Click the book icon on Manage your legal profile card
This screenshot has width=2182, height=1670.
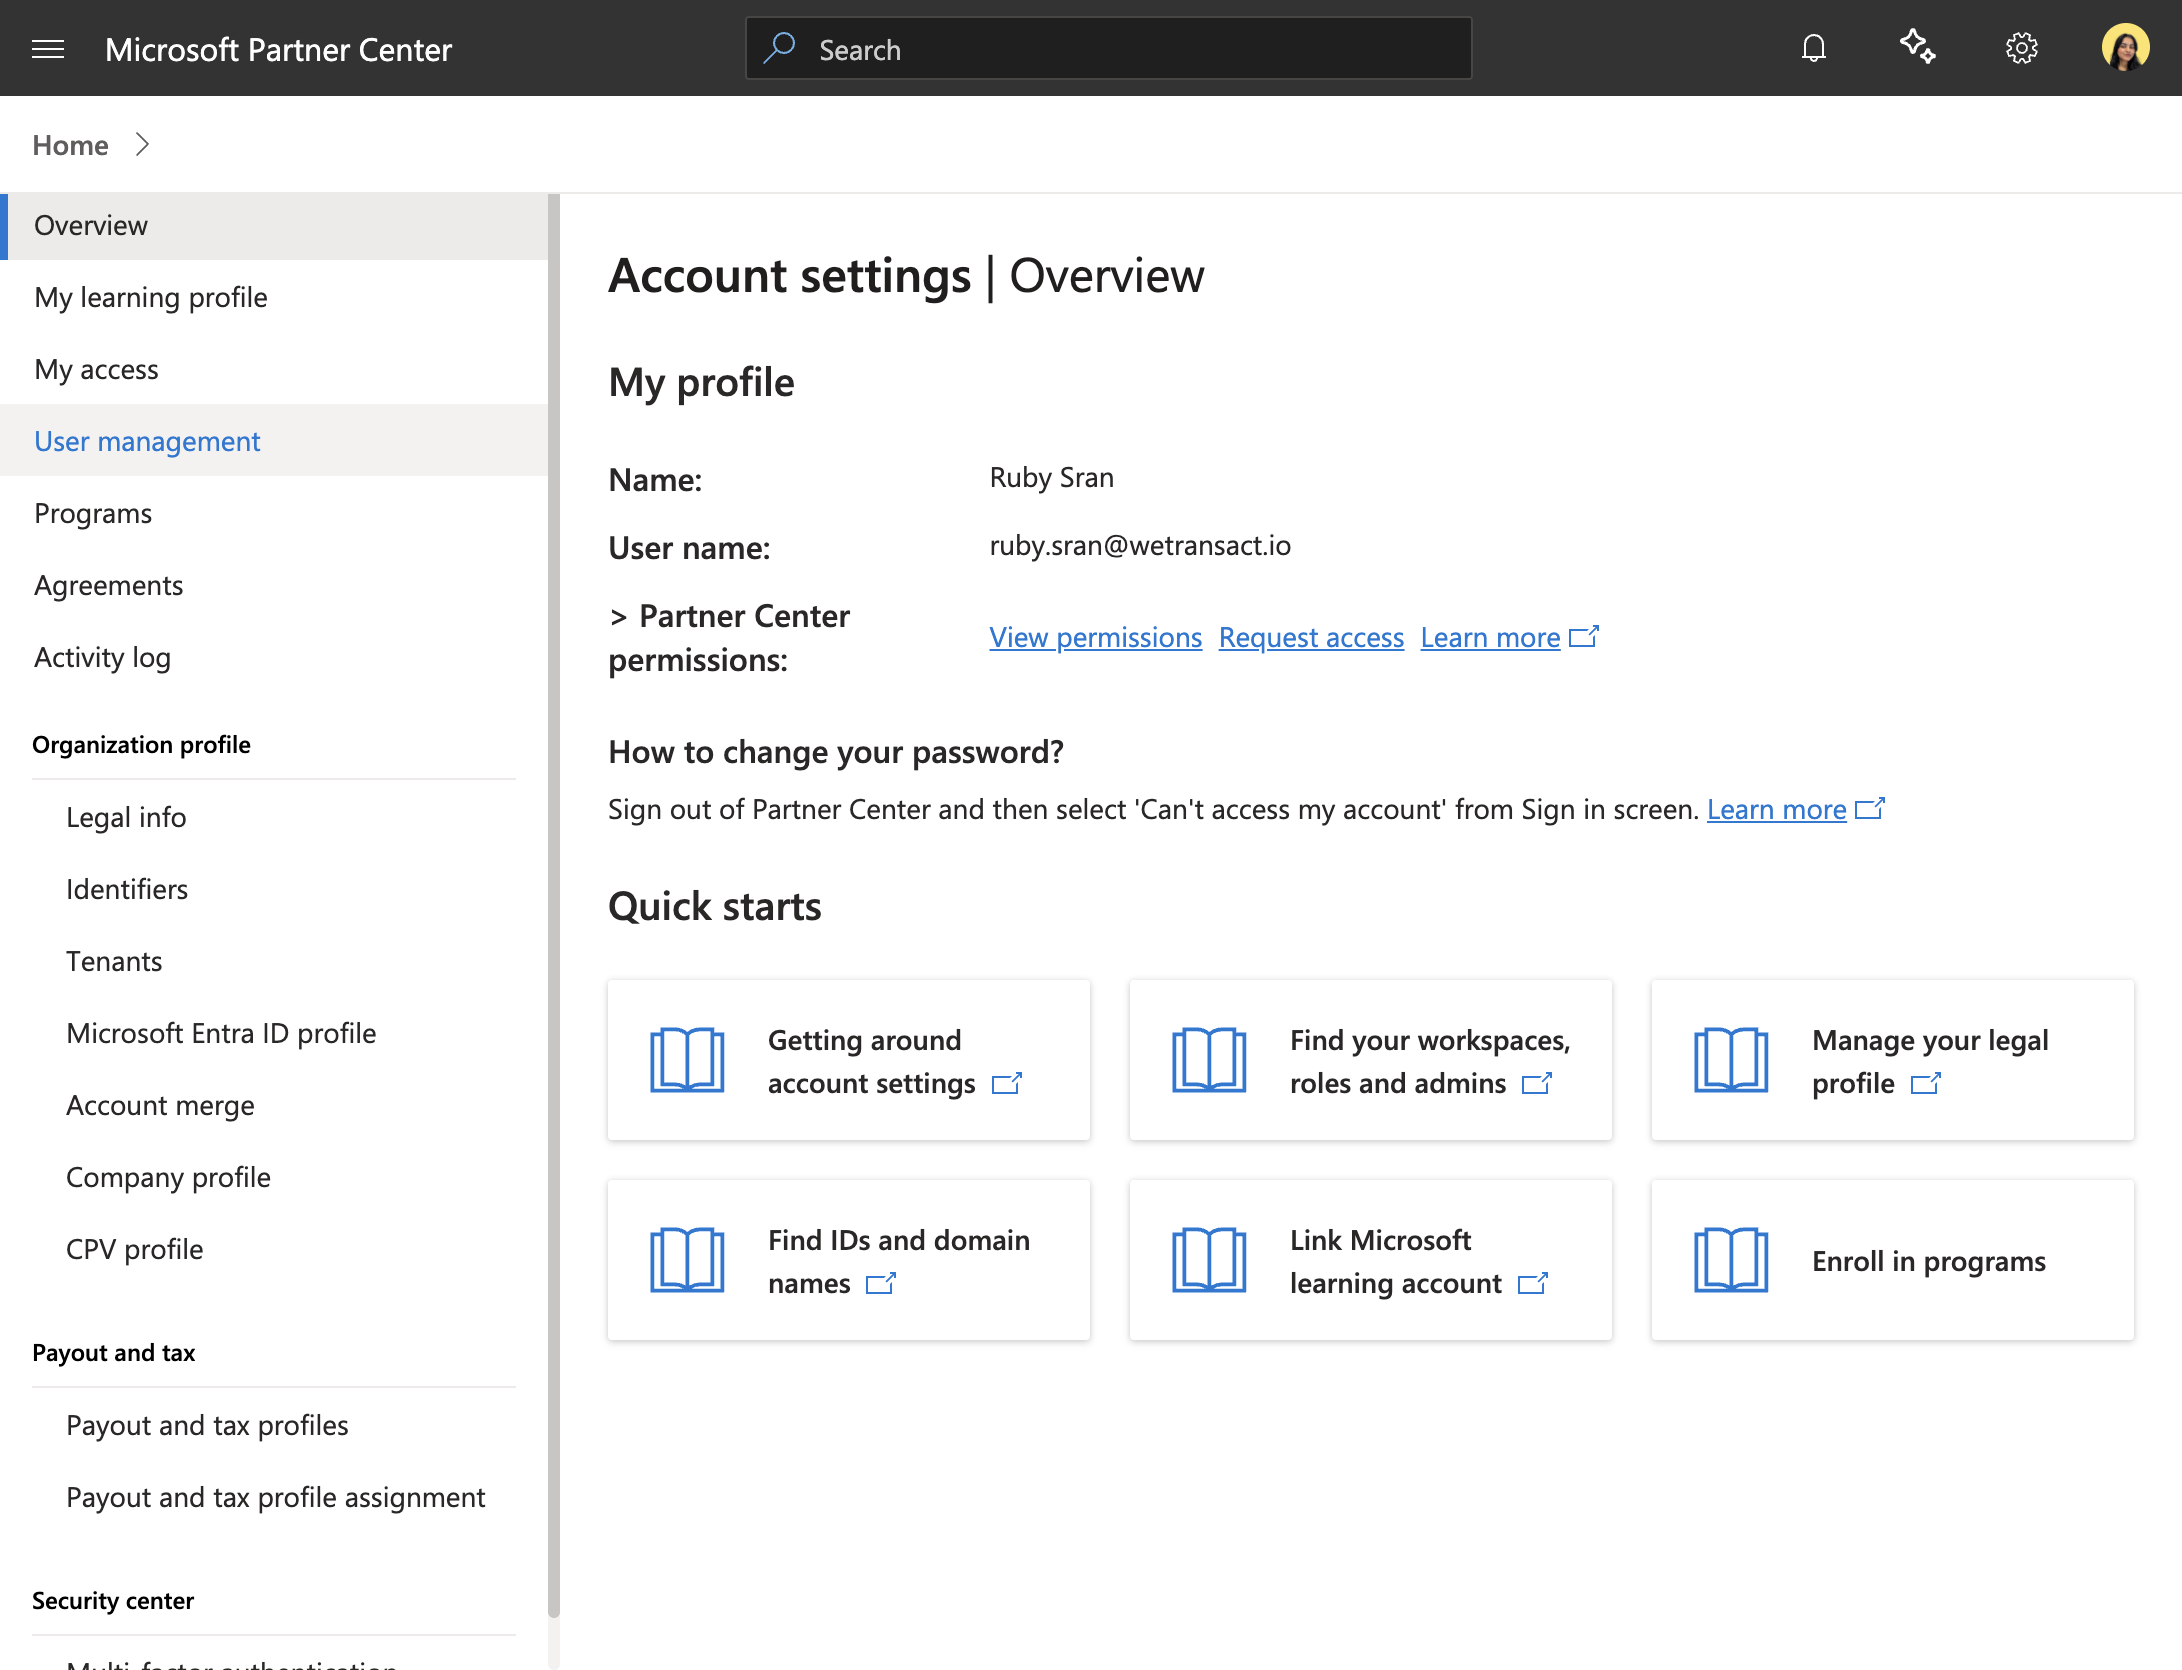(1731, 1060)
